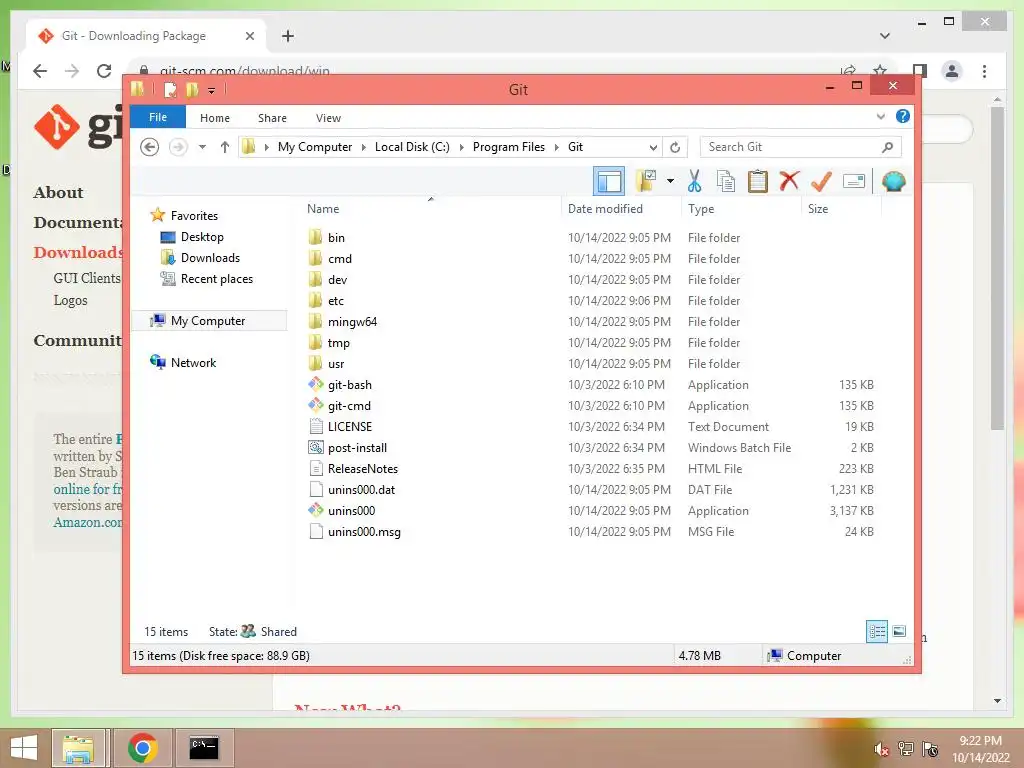Expand arrow after Program Files breadcrumb
This screenshot has width=1024, height=768.
point(557,147)
